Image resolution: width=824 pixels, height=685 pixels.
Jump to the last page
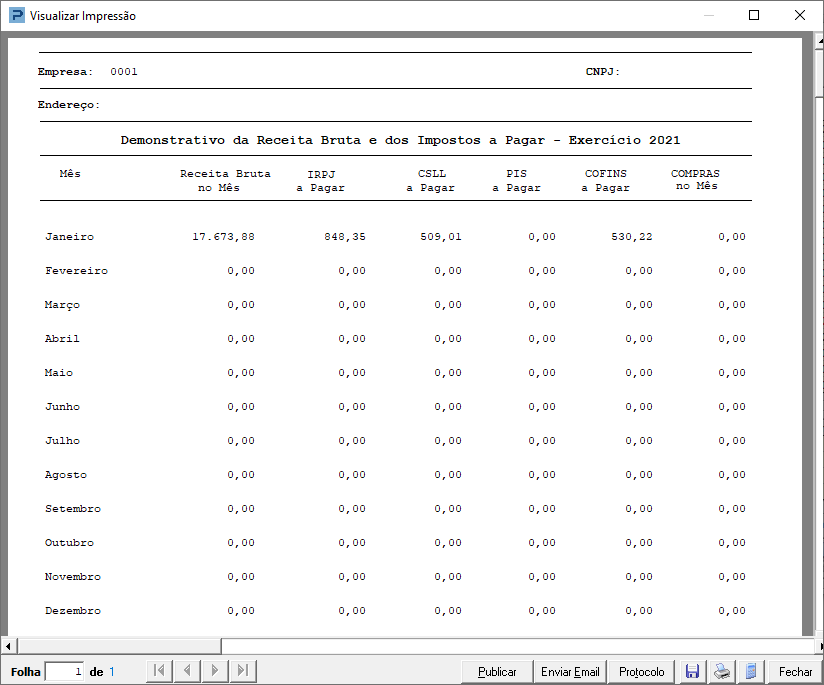tap(243, 670)
